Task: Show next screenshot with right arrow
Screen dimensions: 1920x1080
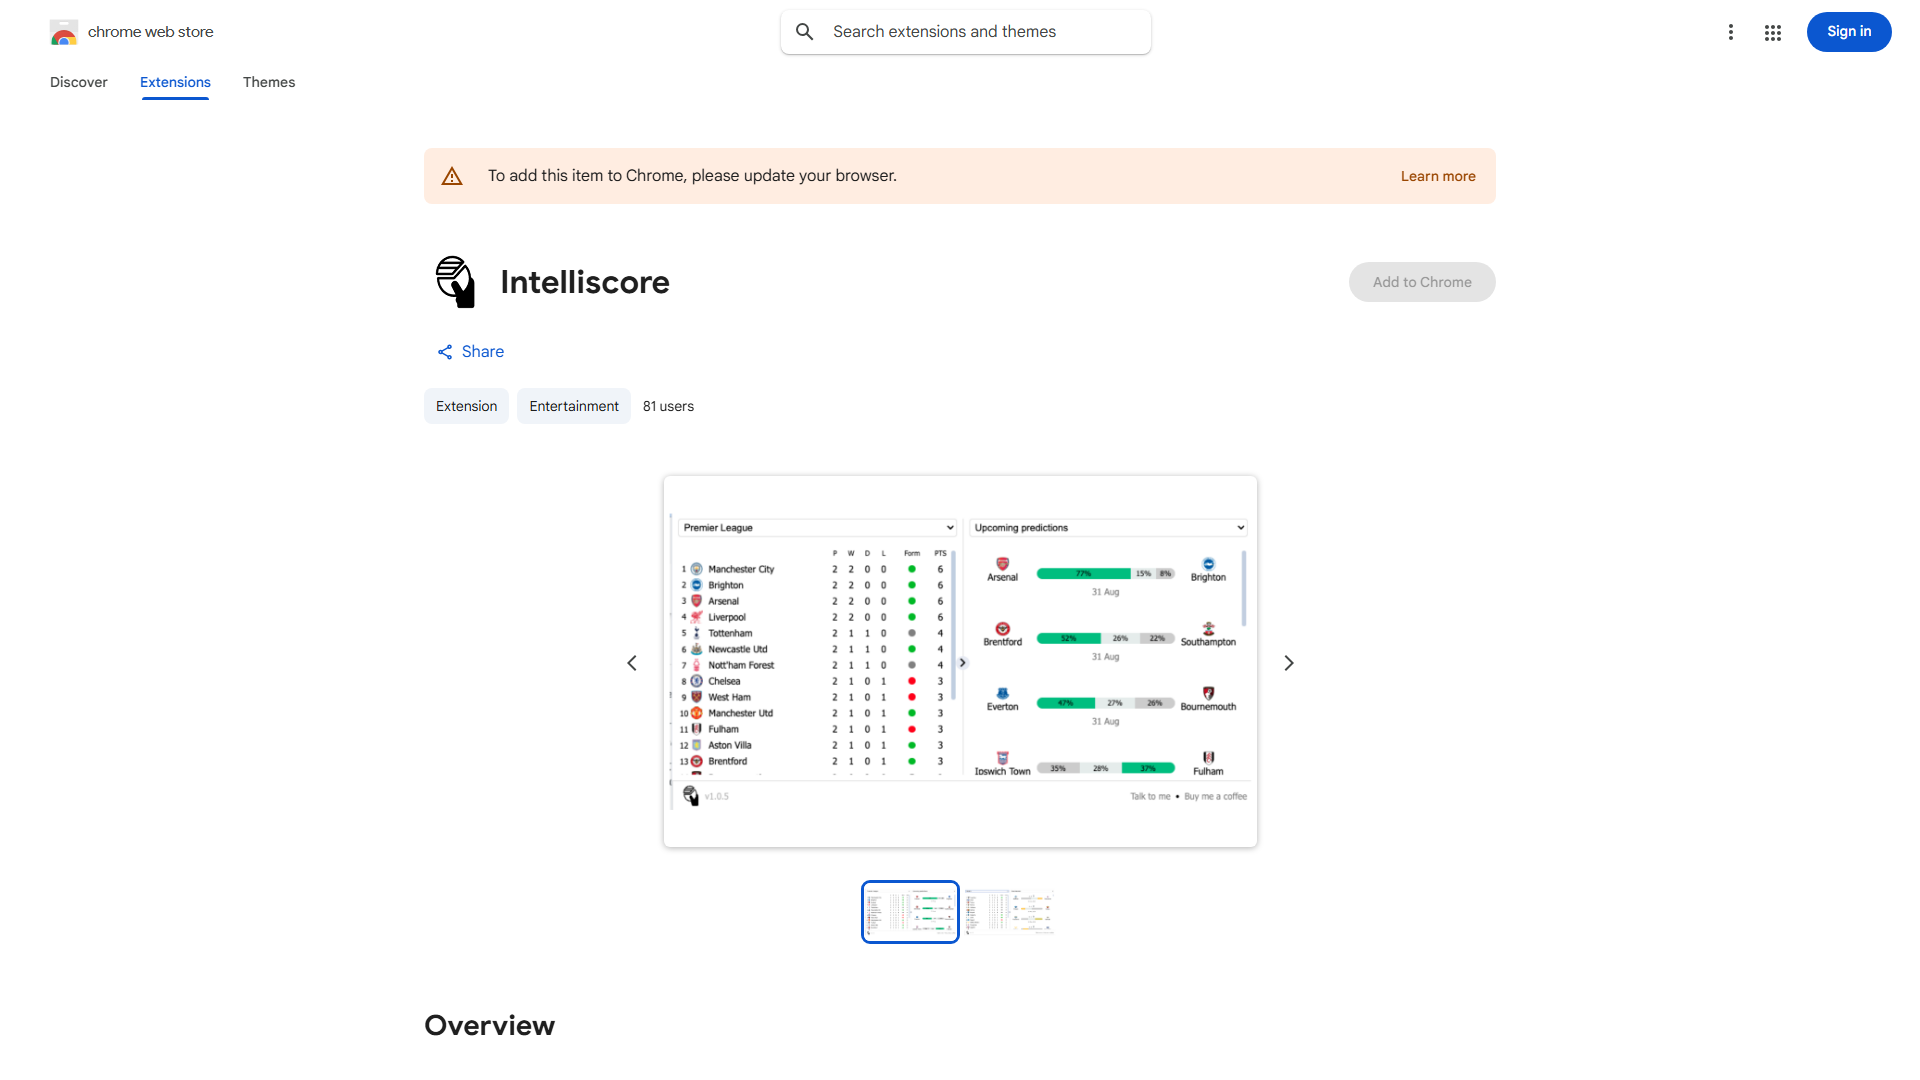Action: (1288, 663)
